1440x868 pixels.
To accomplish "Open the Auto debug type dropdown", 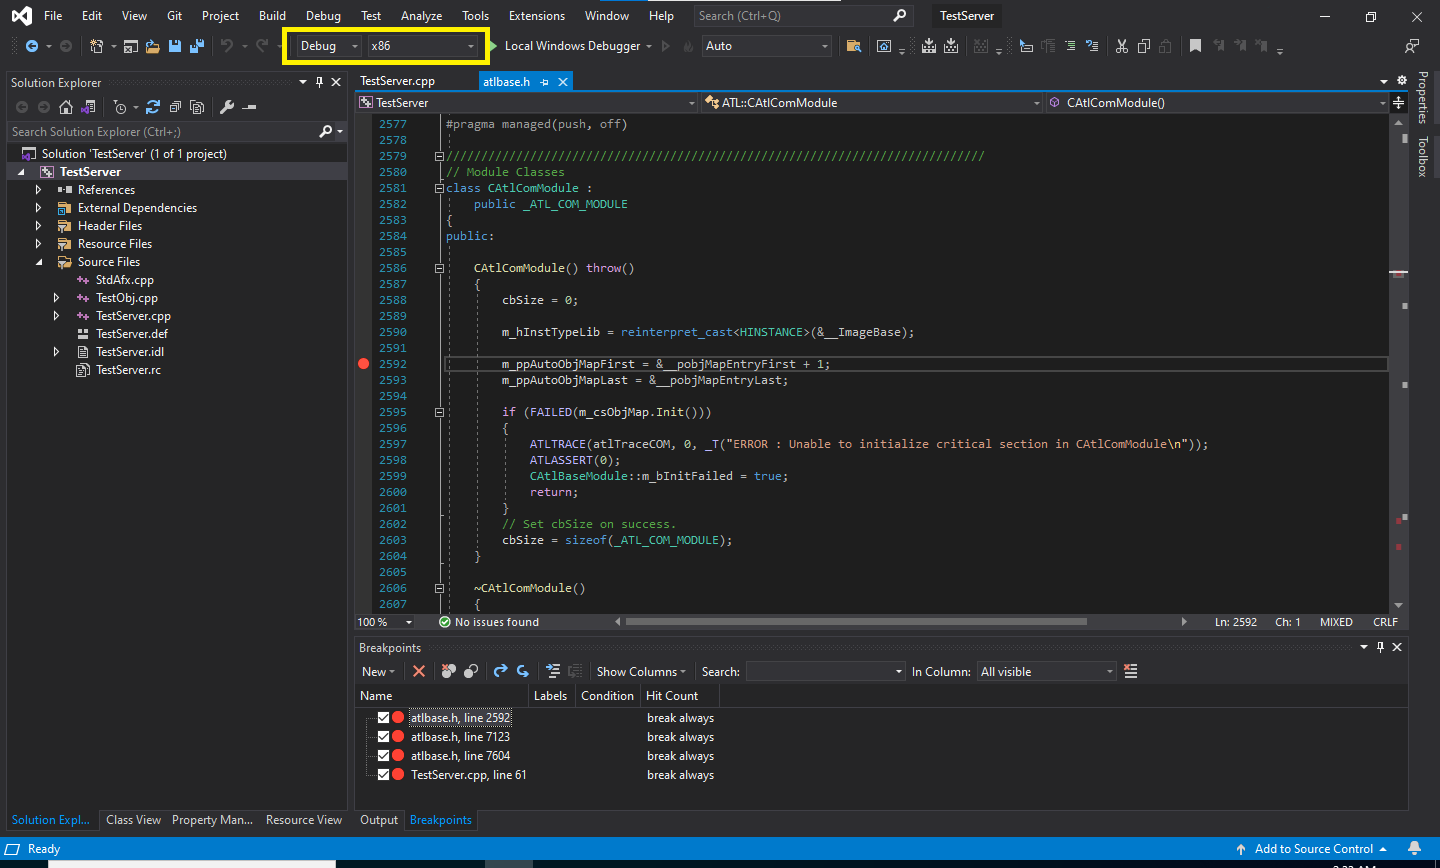I will click(766, 46).
